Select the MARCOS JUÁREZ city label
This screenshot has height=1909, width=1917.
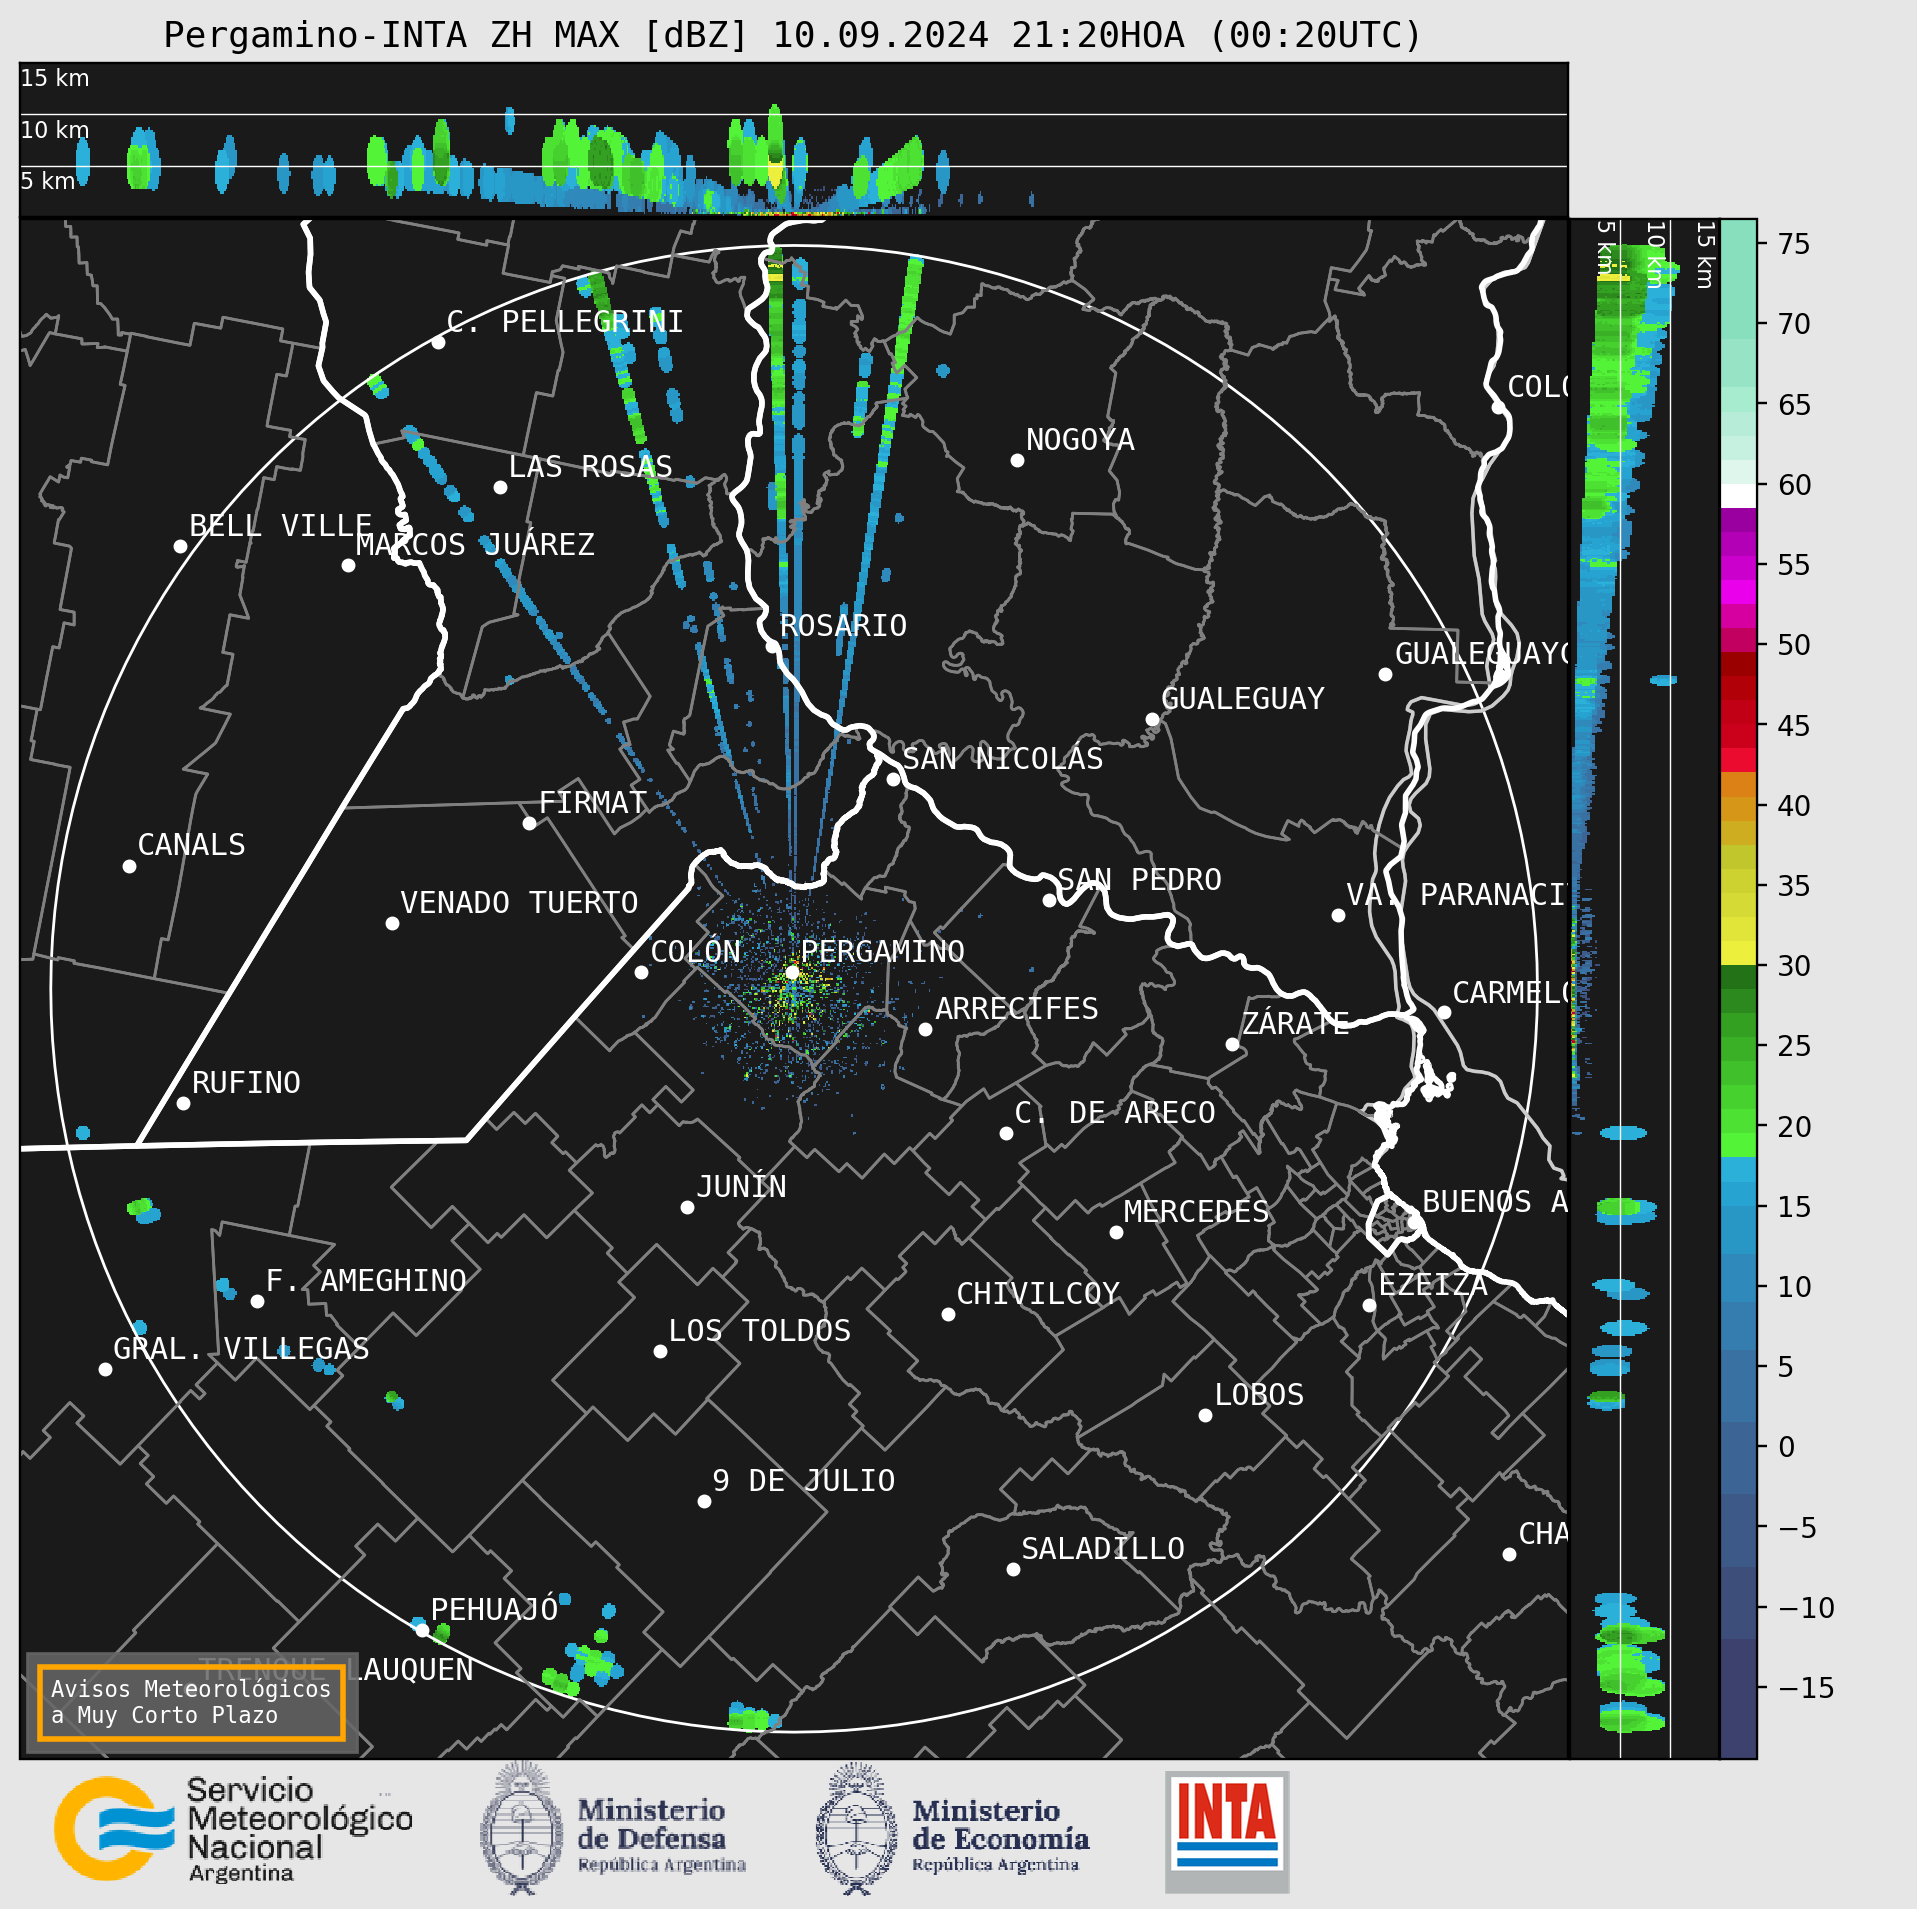tap(475, 545)
